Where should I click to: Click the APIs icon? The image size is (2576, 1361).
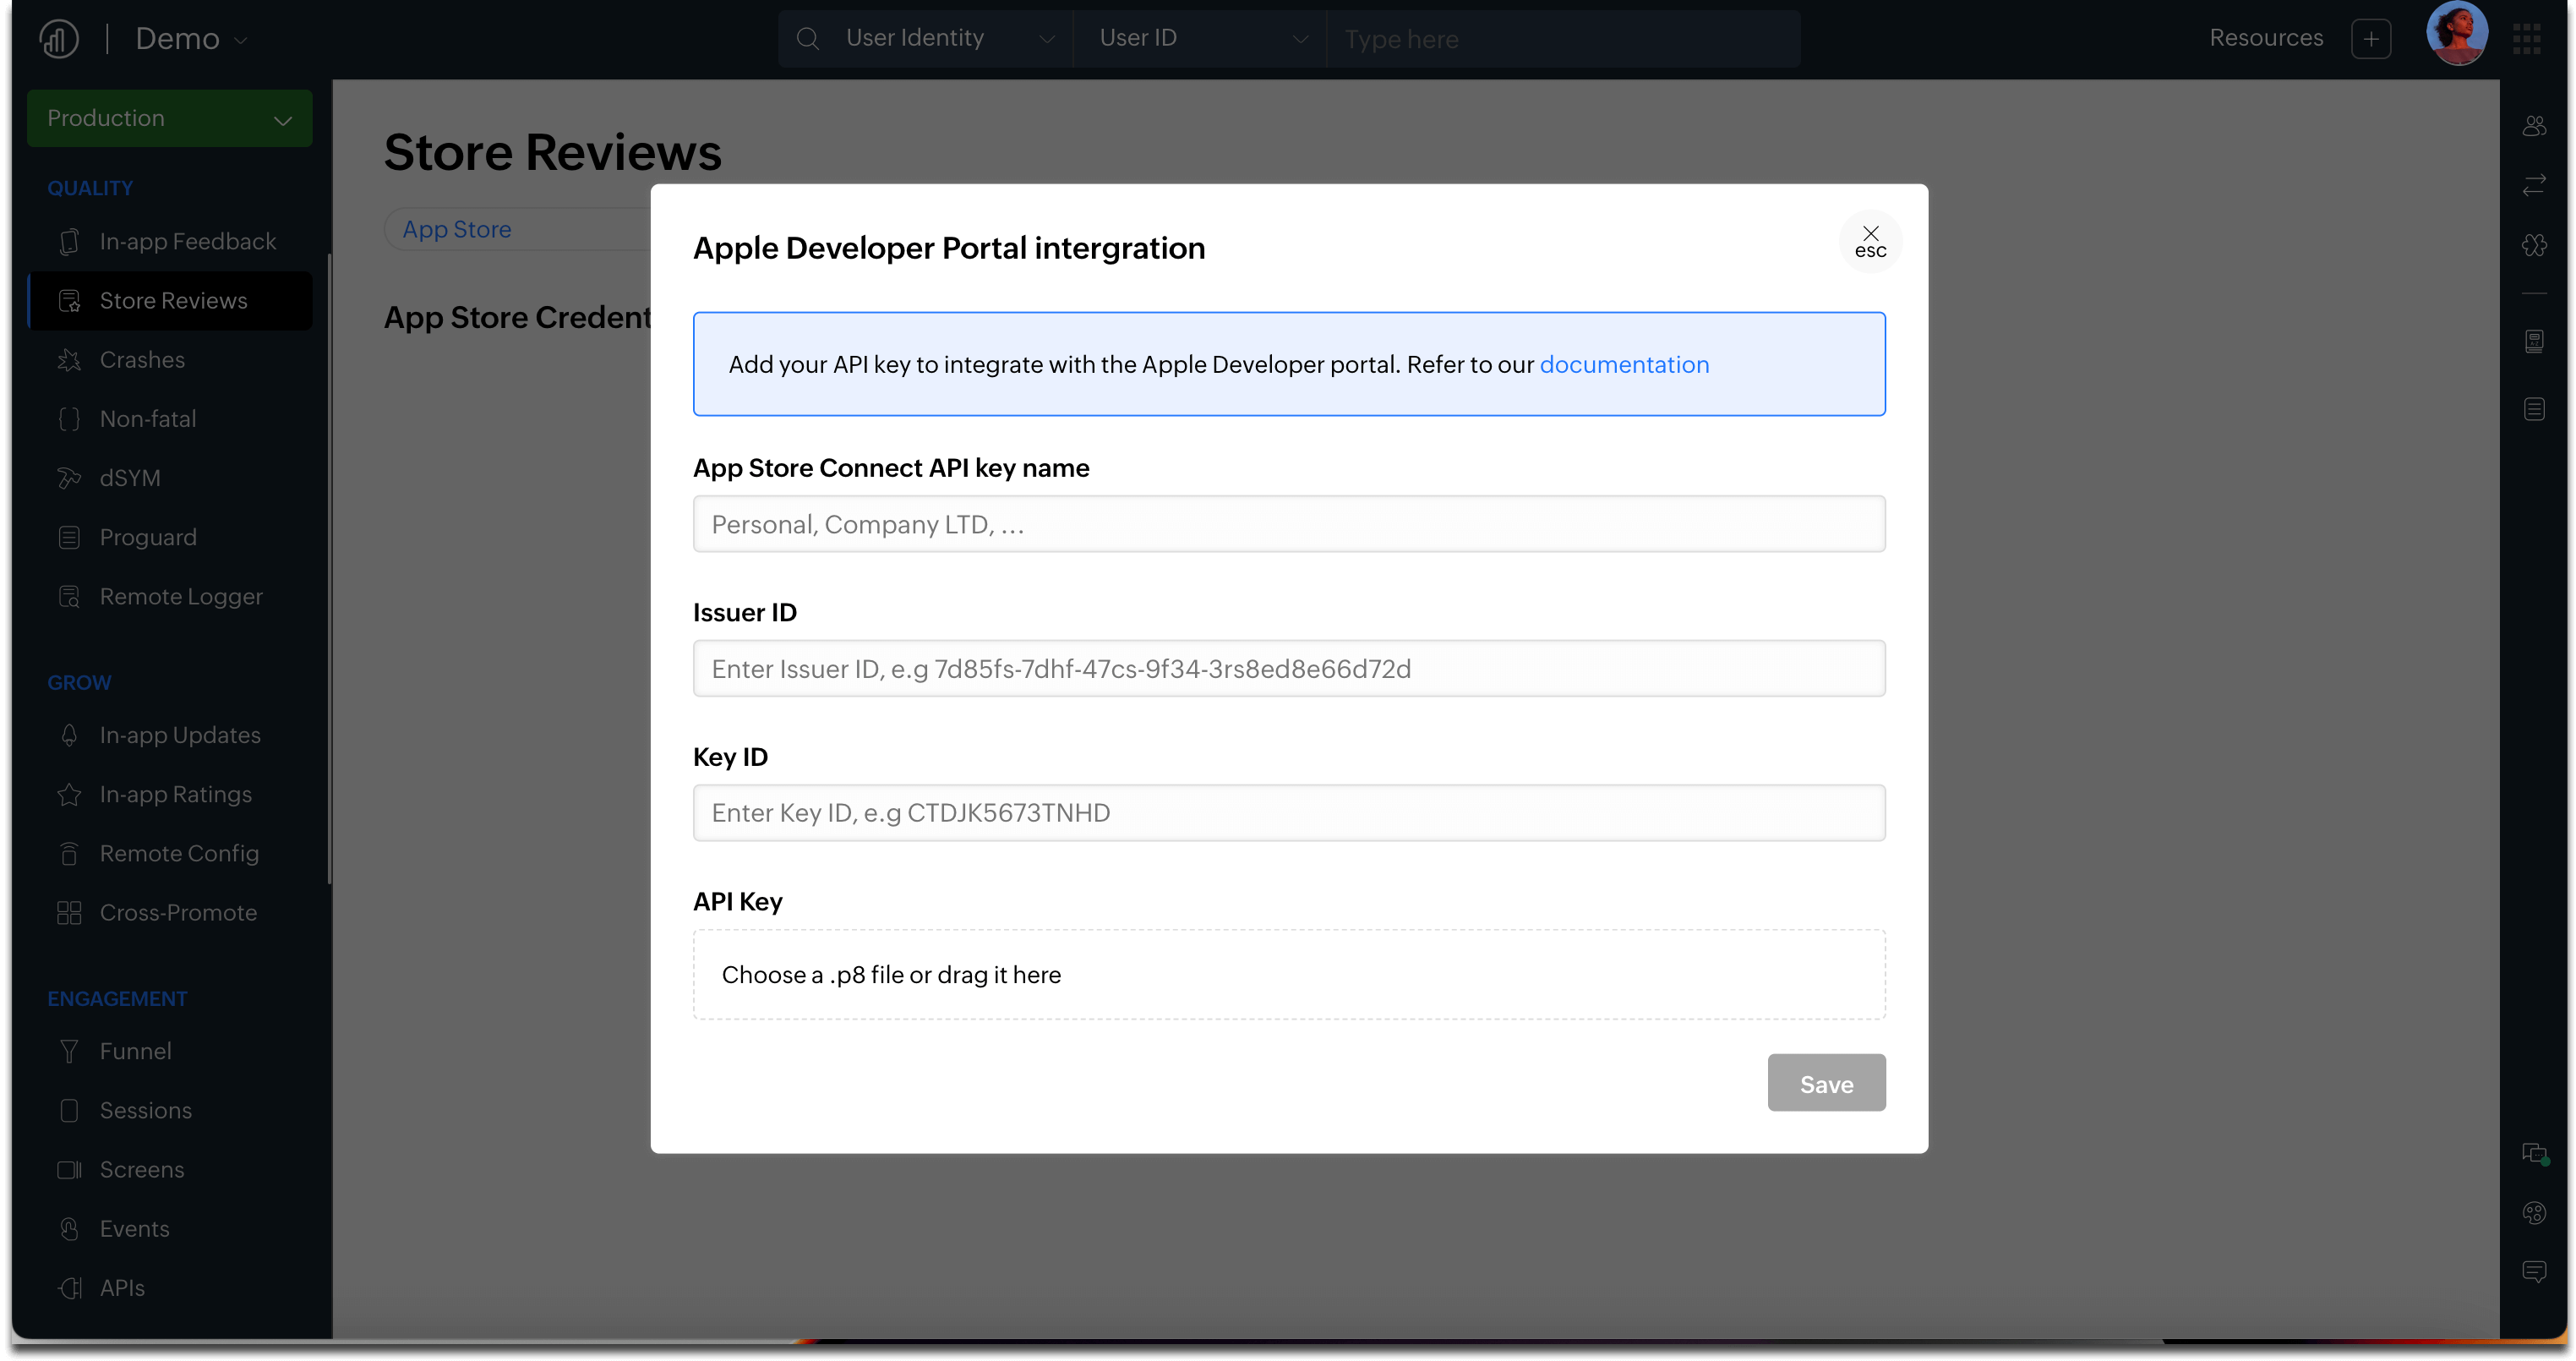(x=69, y=1288)
